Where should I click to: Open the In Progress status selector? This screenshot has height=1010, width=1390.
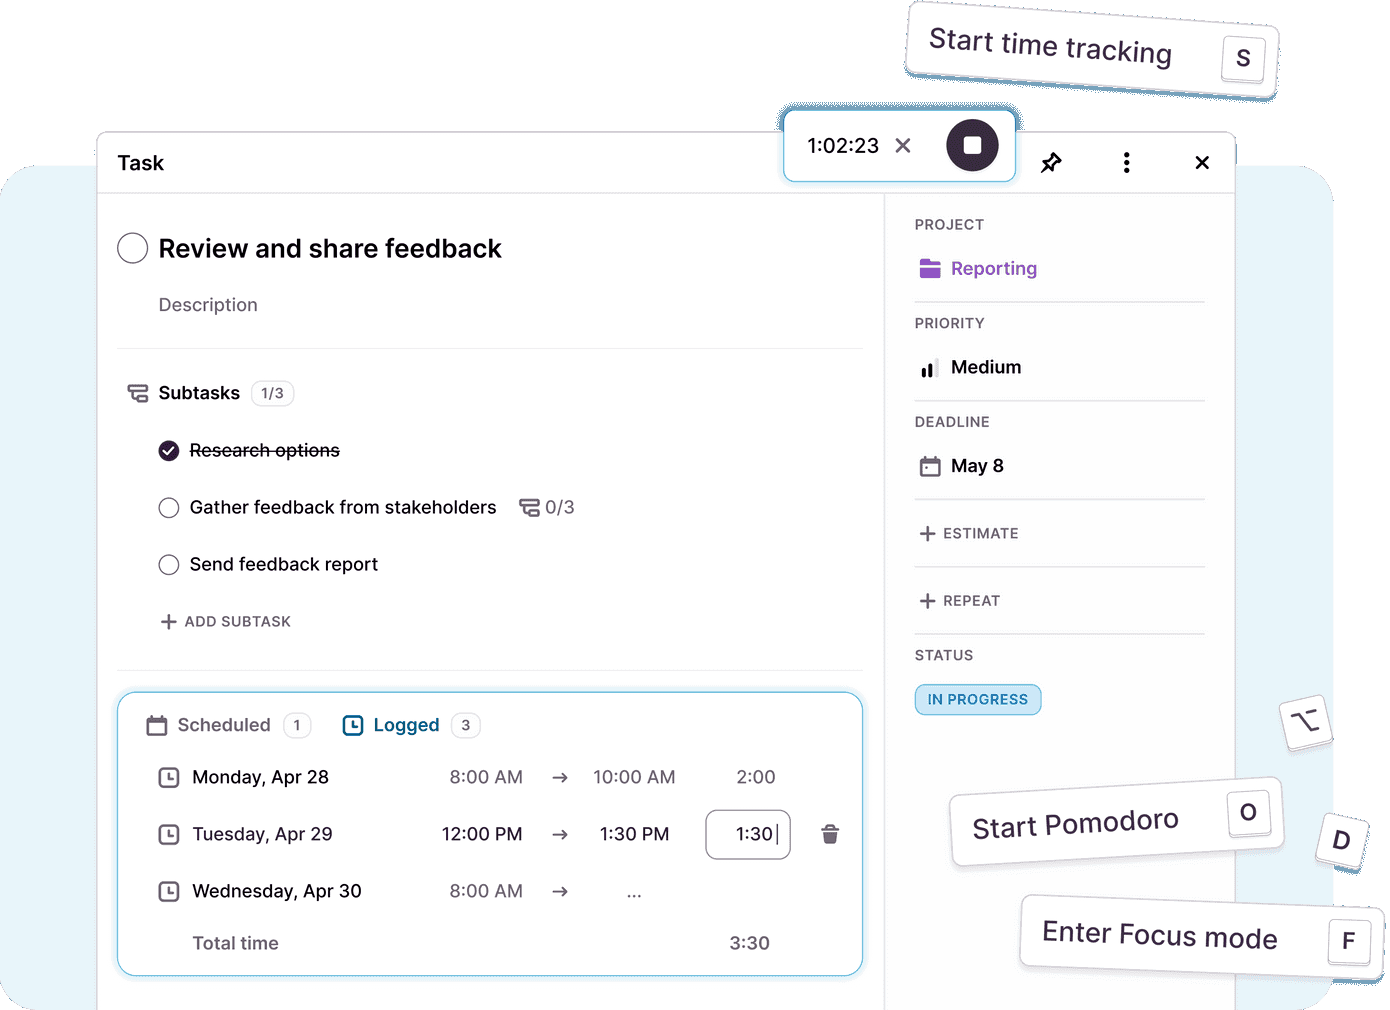click(x=977, y=699)
